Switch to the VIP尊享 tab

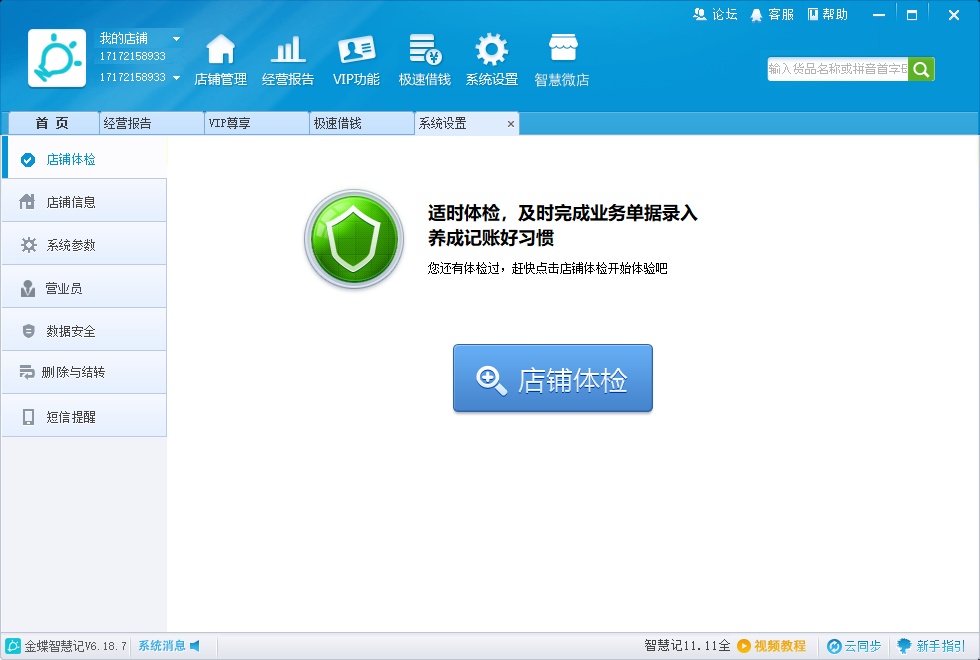coord(257,123)
